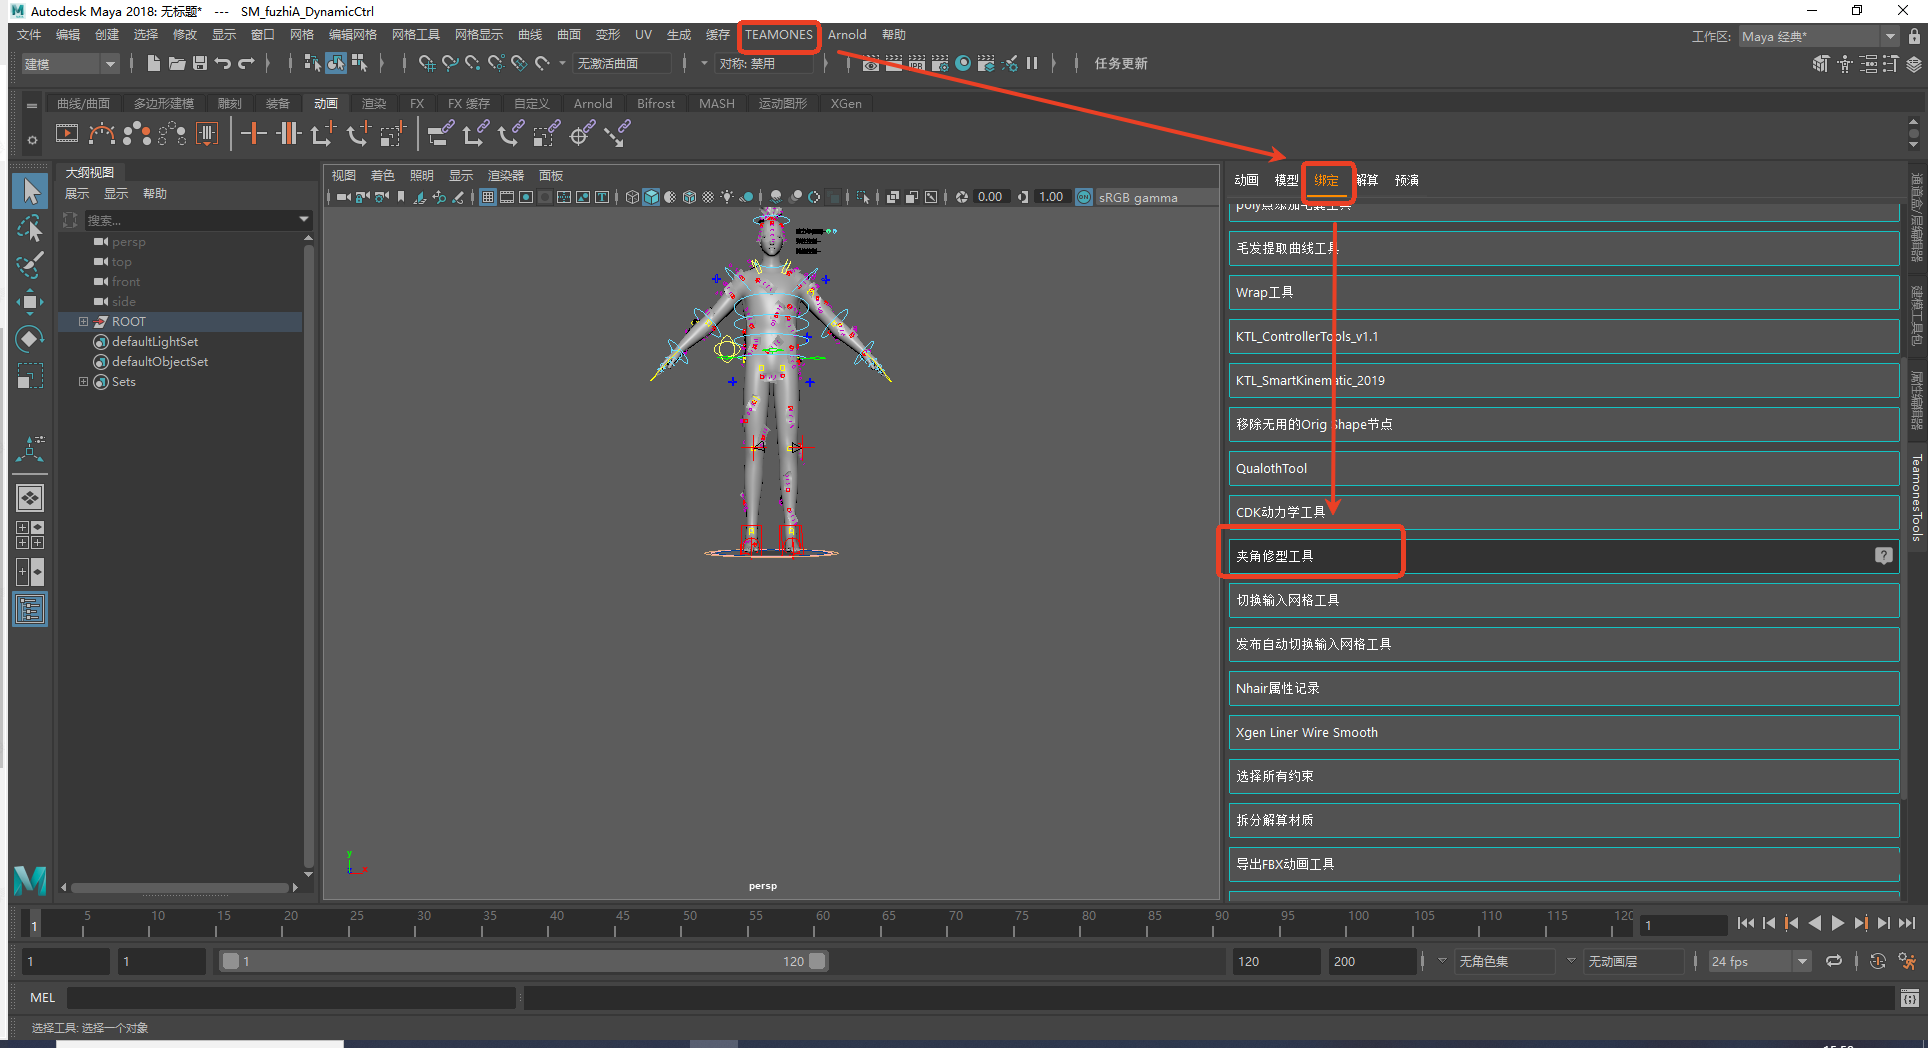Click the Save scene icon
Image resolution: width=1928 pixels, height=1048 pixels.
coord(200,63)
